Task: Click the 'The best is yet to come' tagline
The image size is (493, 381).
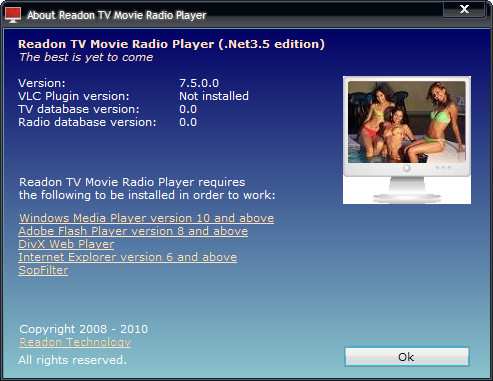Action: tap(86, 57)
